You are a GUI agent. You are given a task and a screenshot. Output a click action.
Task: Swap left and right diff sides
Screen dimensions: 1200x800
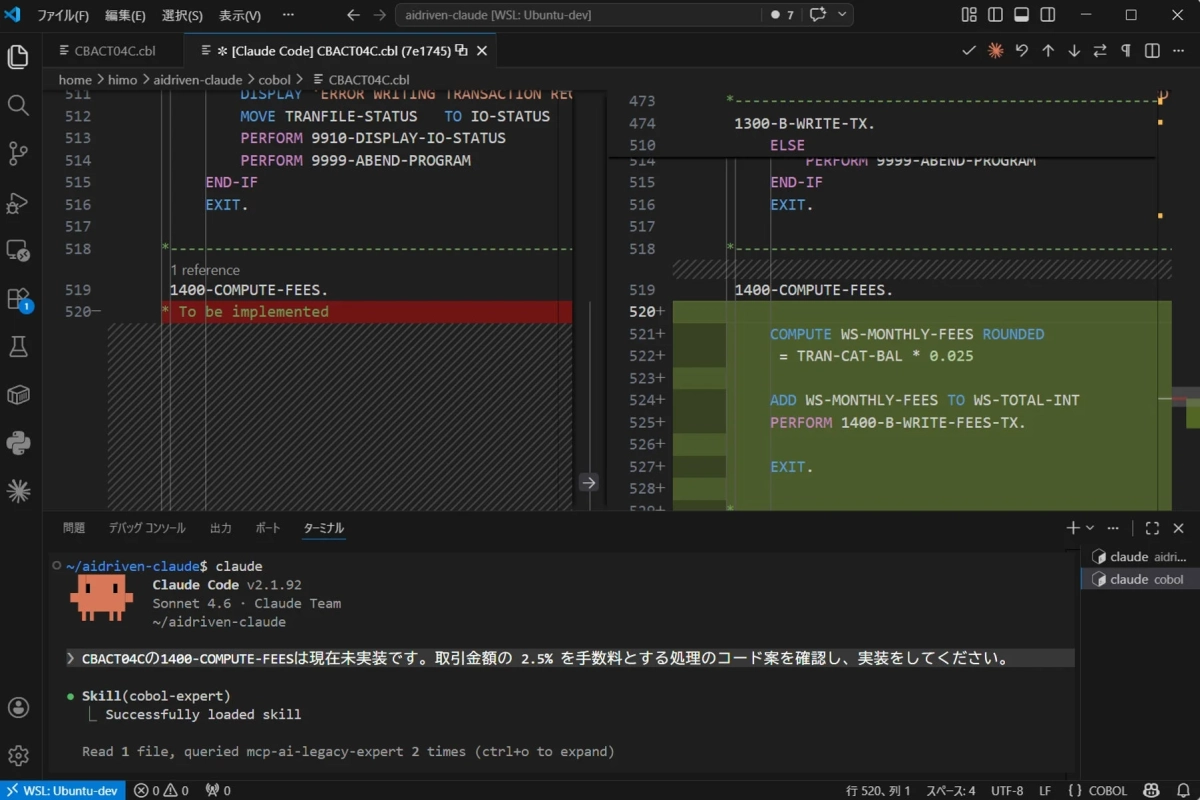click(x=1100, y=50)
